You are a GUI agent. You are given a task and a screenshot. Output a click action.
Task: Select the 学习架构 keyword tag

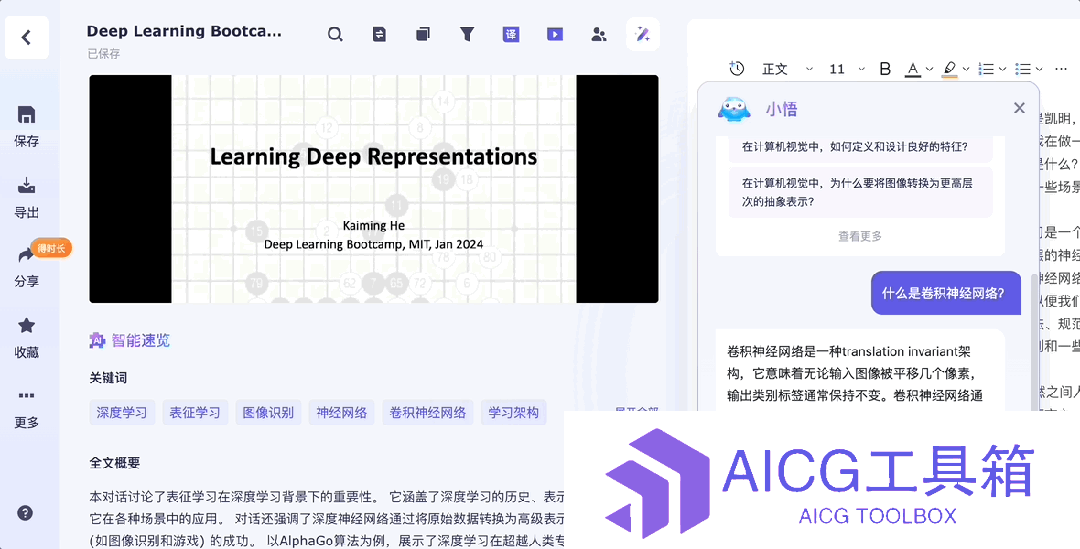pos(514,413)
